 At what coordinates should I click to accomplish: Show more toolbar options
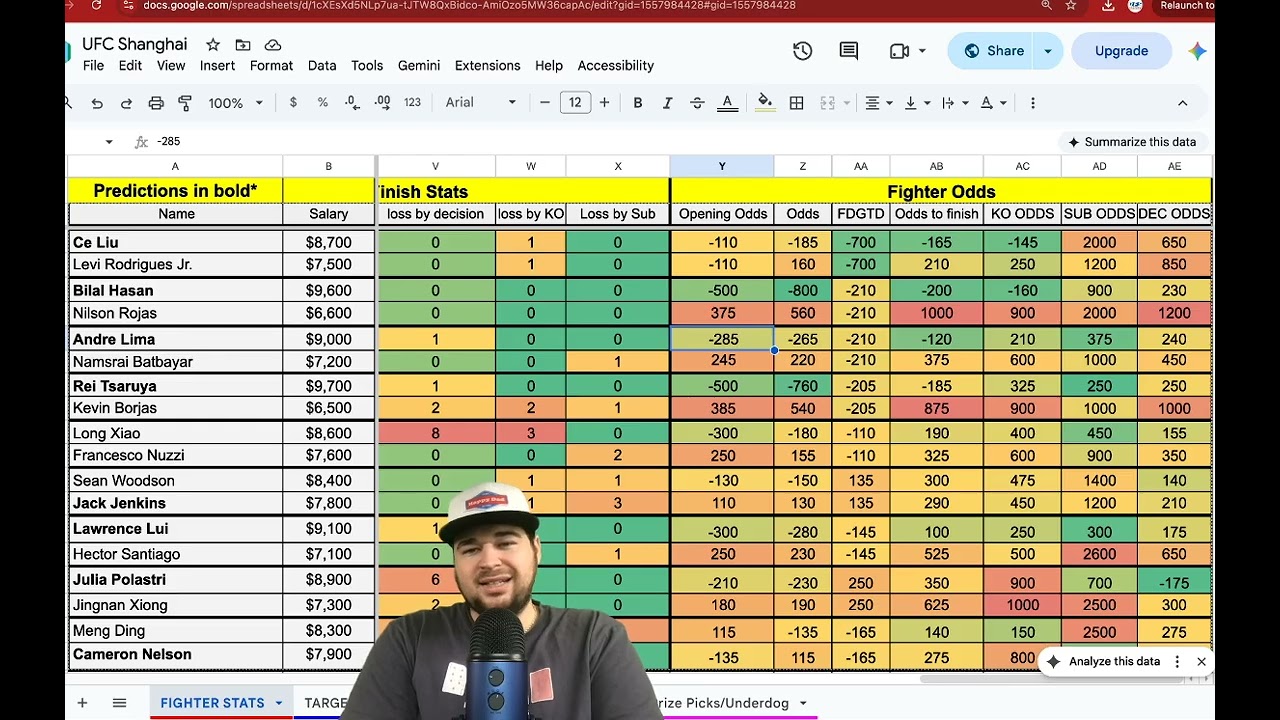pos(1032,103)
